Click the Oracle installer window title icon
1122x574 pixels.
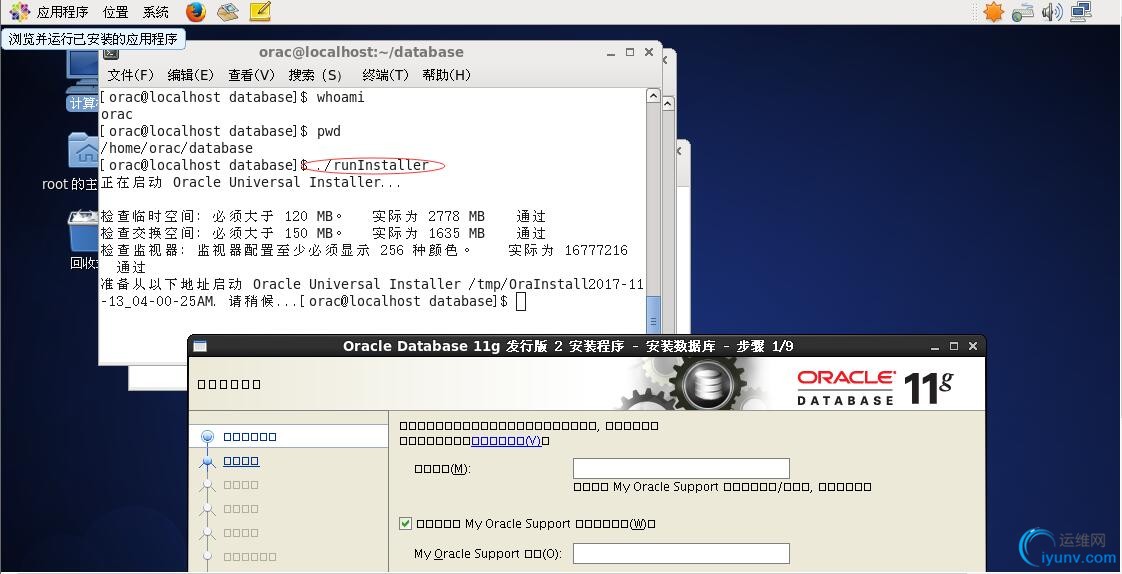(x=200, y=346)
